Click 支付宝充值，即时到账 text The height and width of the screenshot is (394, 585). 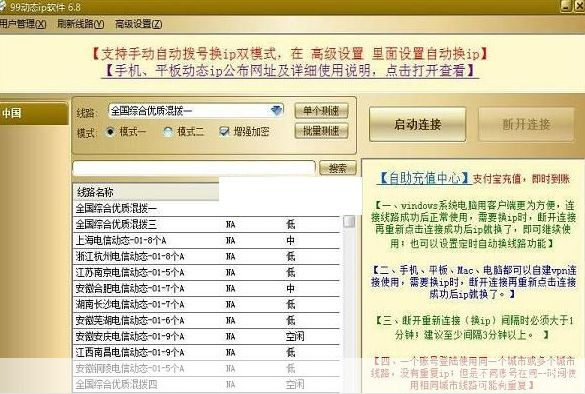tap(521, 179)
